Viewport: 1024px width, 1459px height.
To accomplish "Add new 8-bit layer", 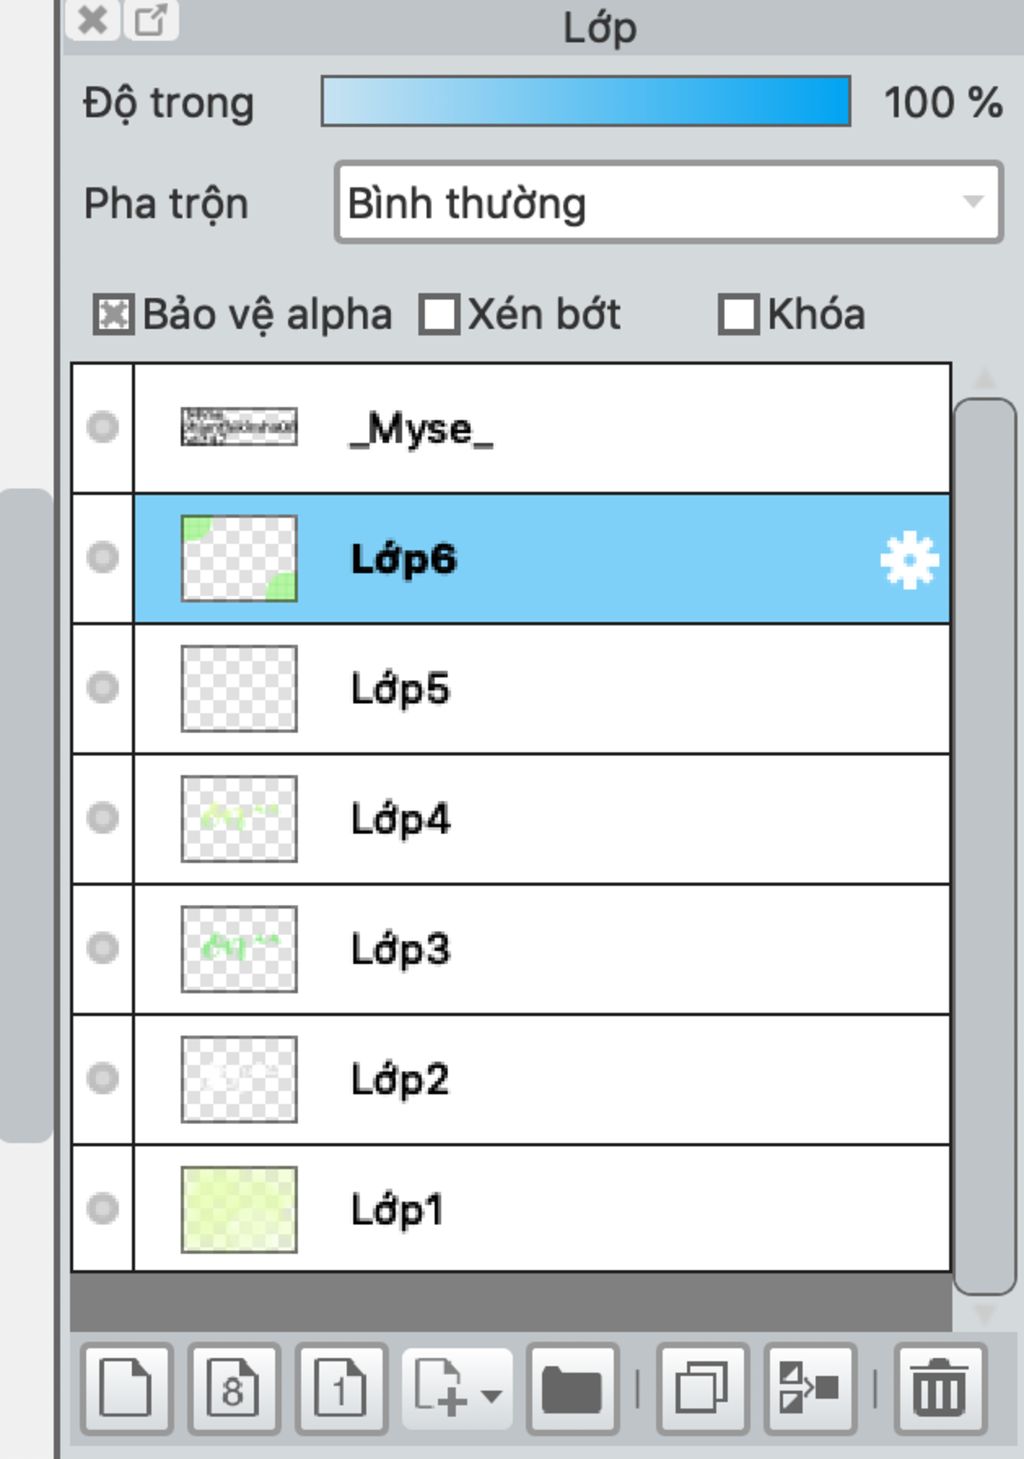I will click(234, 1389).
